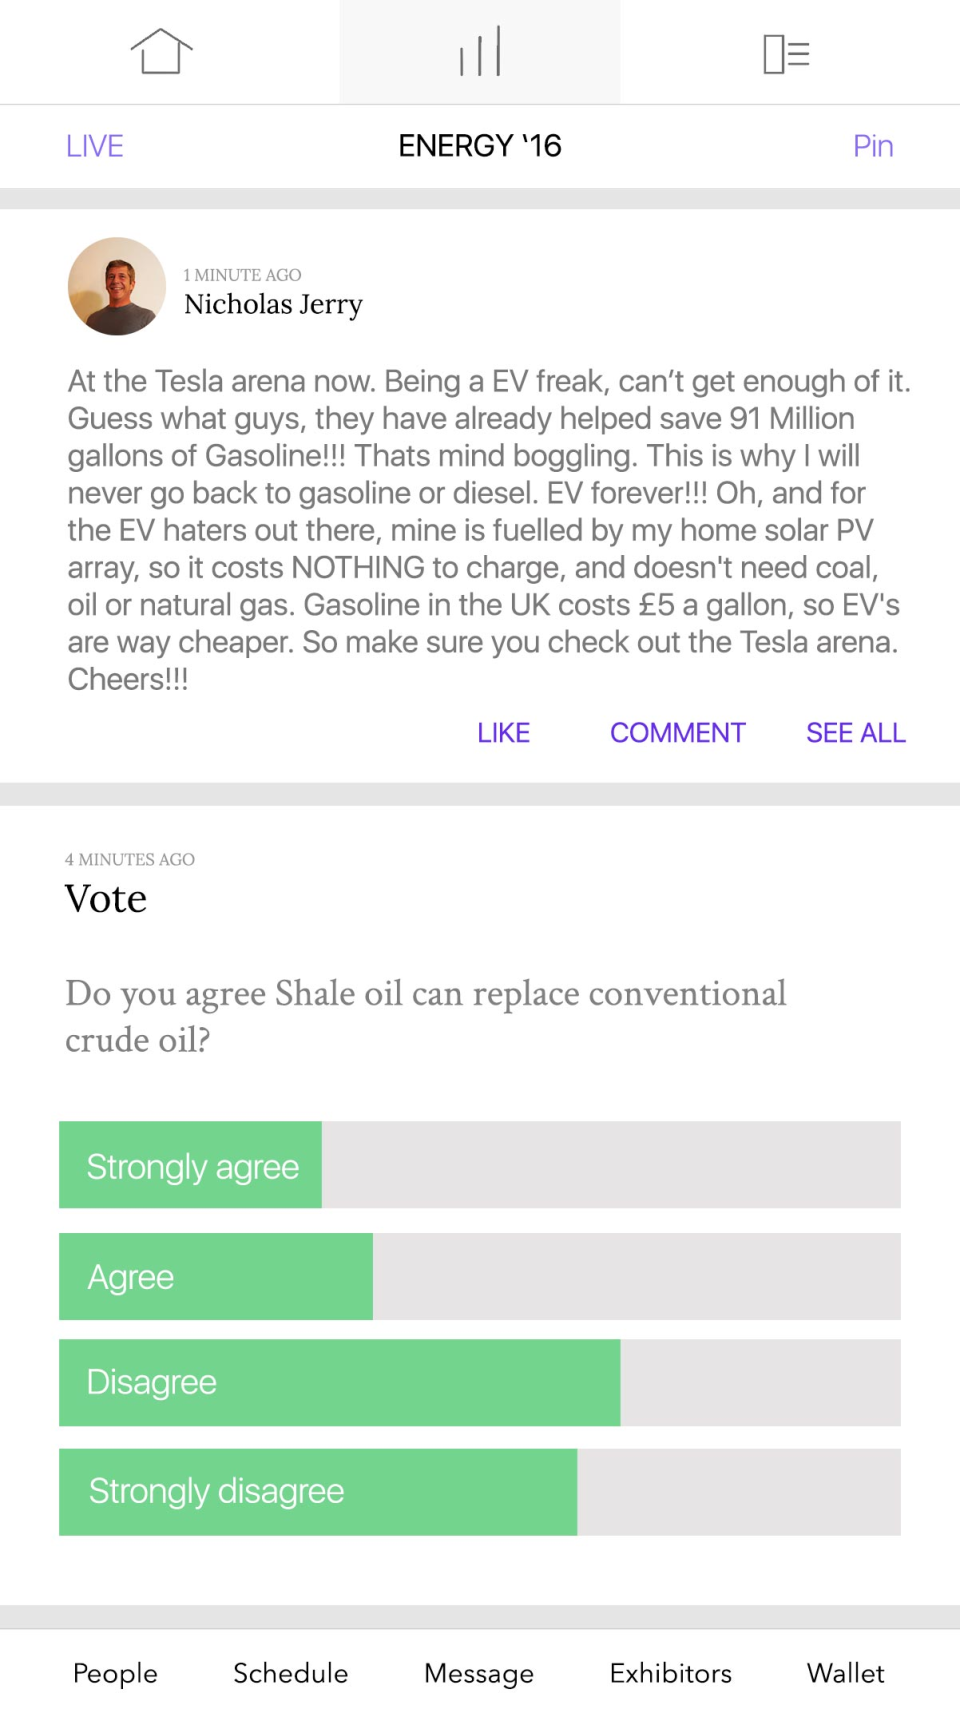This screenshot has width=960, height=1717.
Task: Like Nicholas Jerry's post
Action: click(x=503, y=733)
